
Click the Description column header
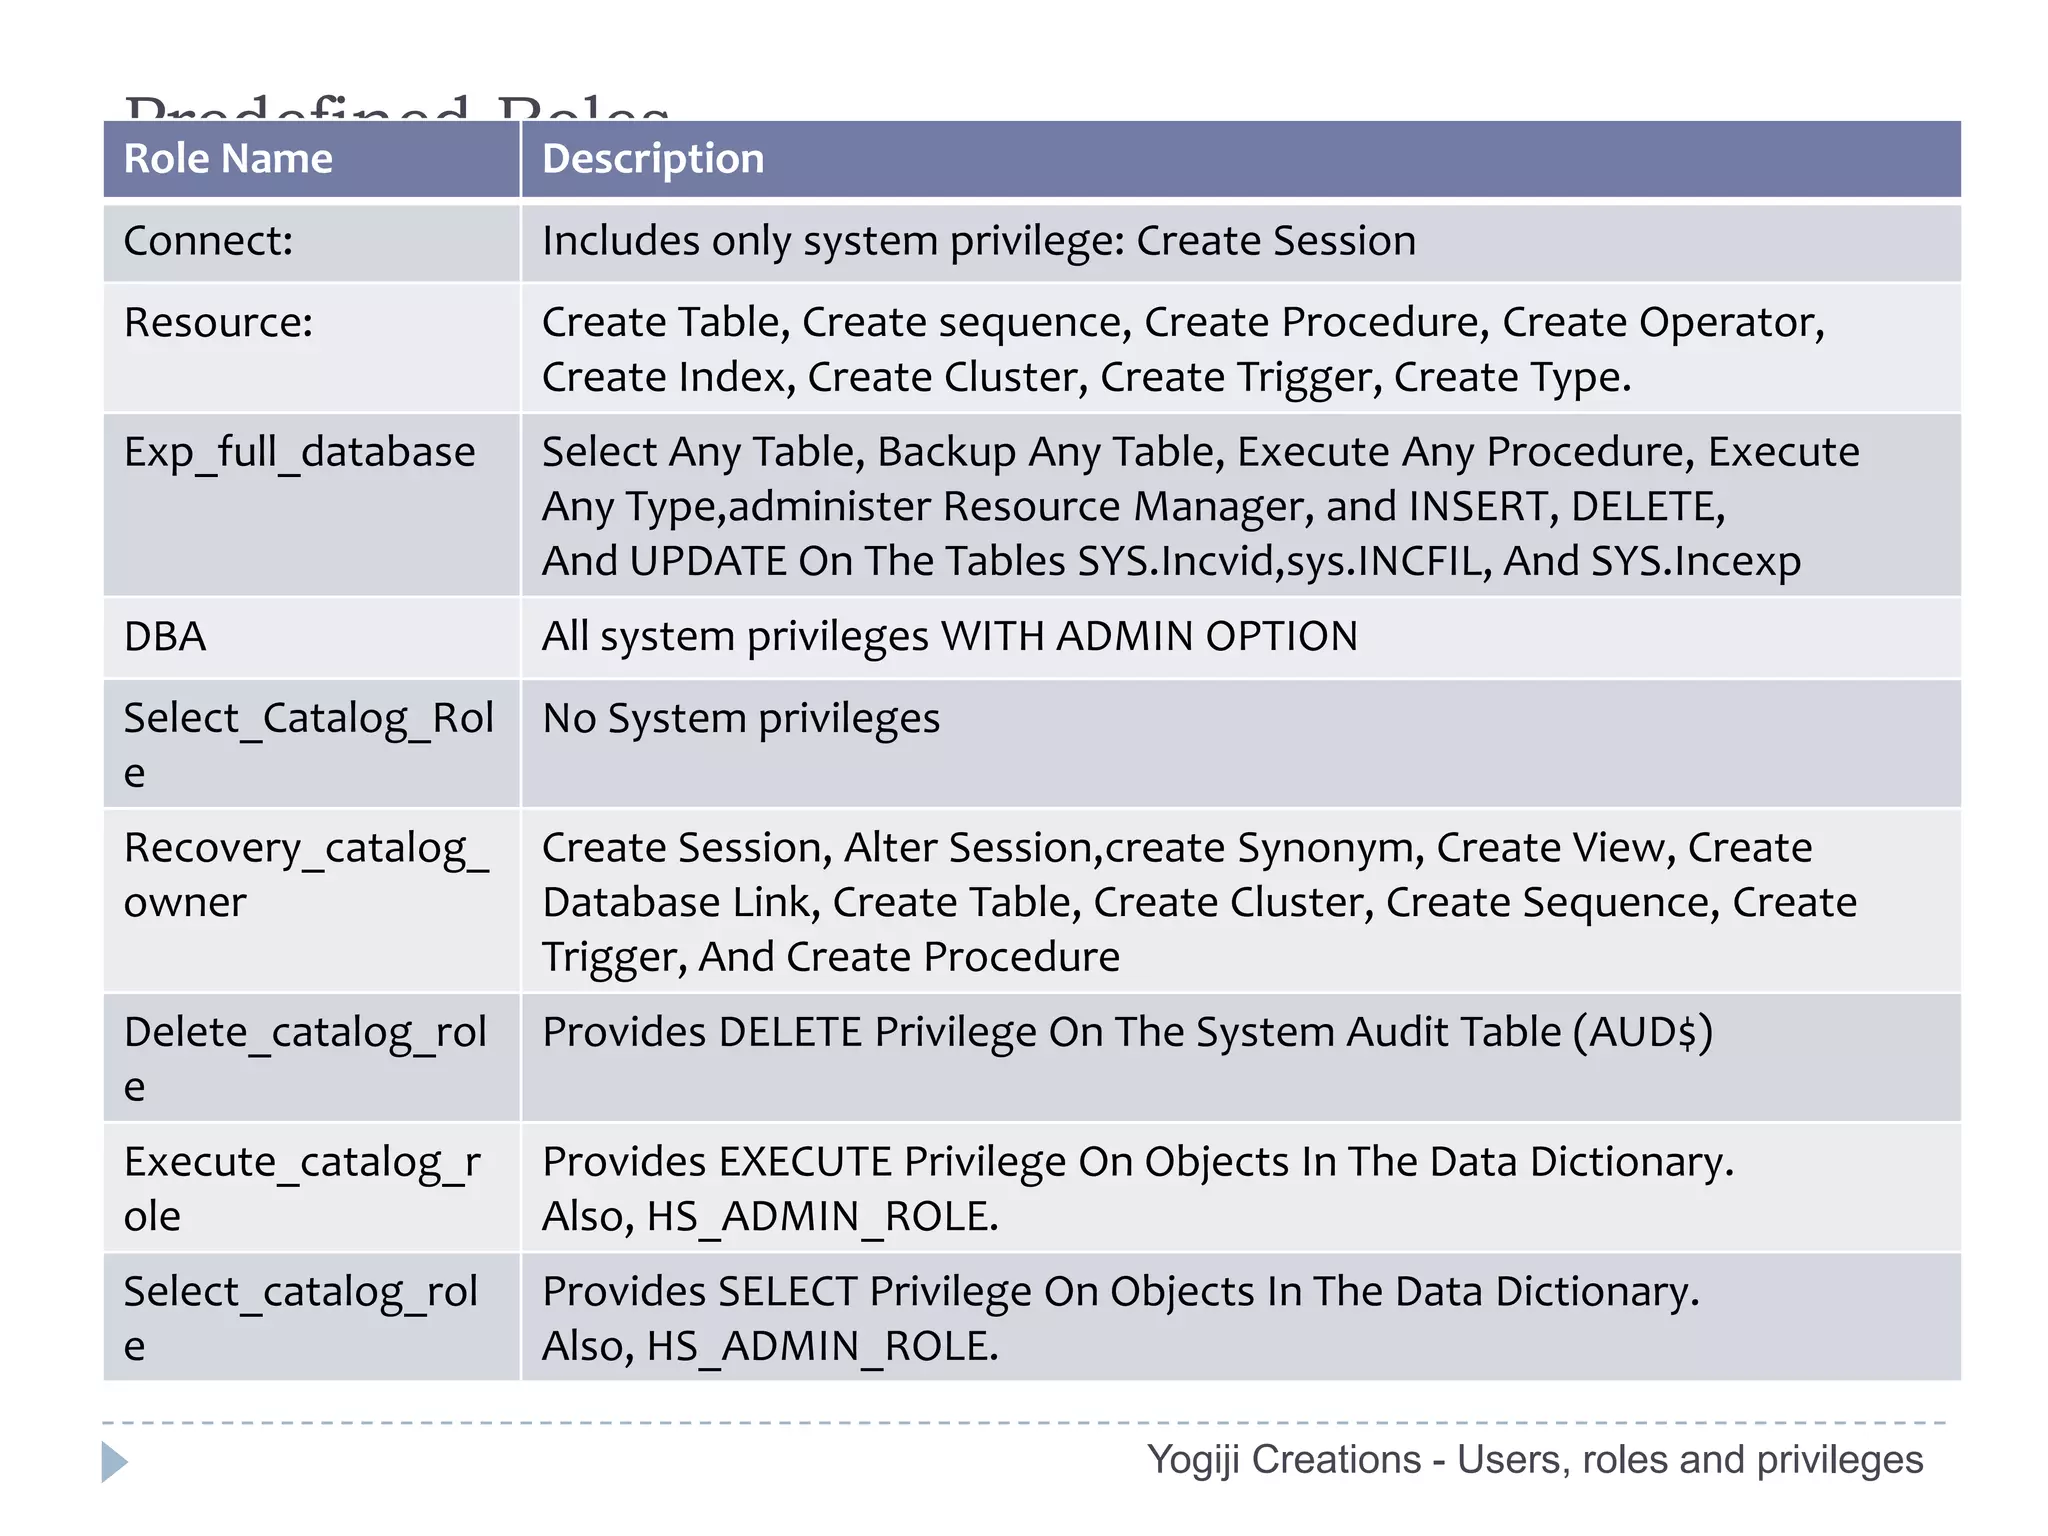click(x=1241, y=159)
